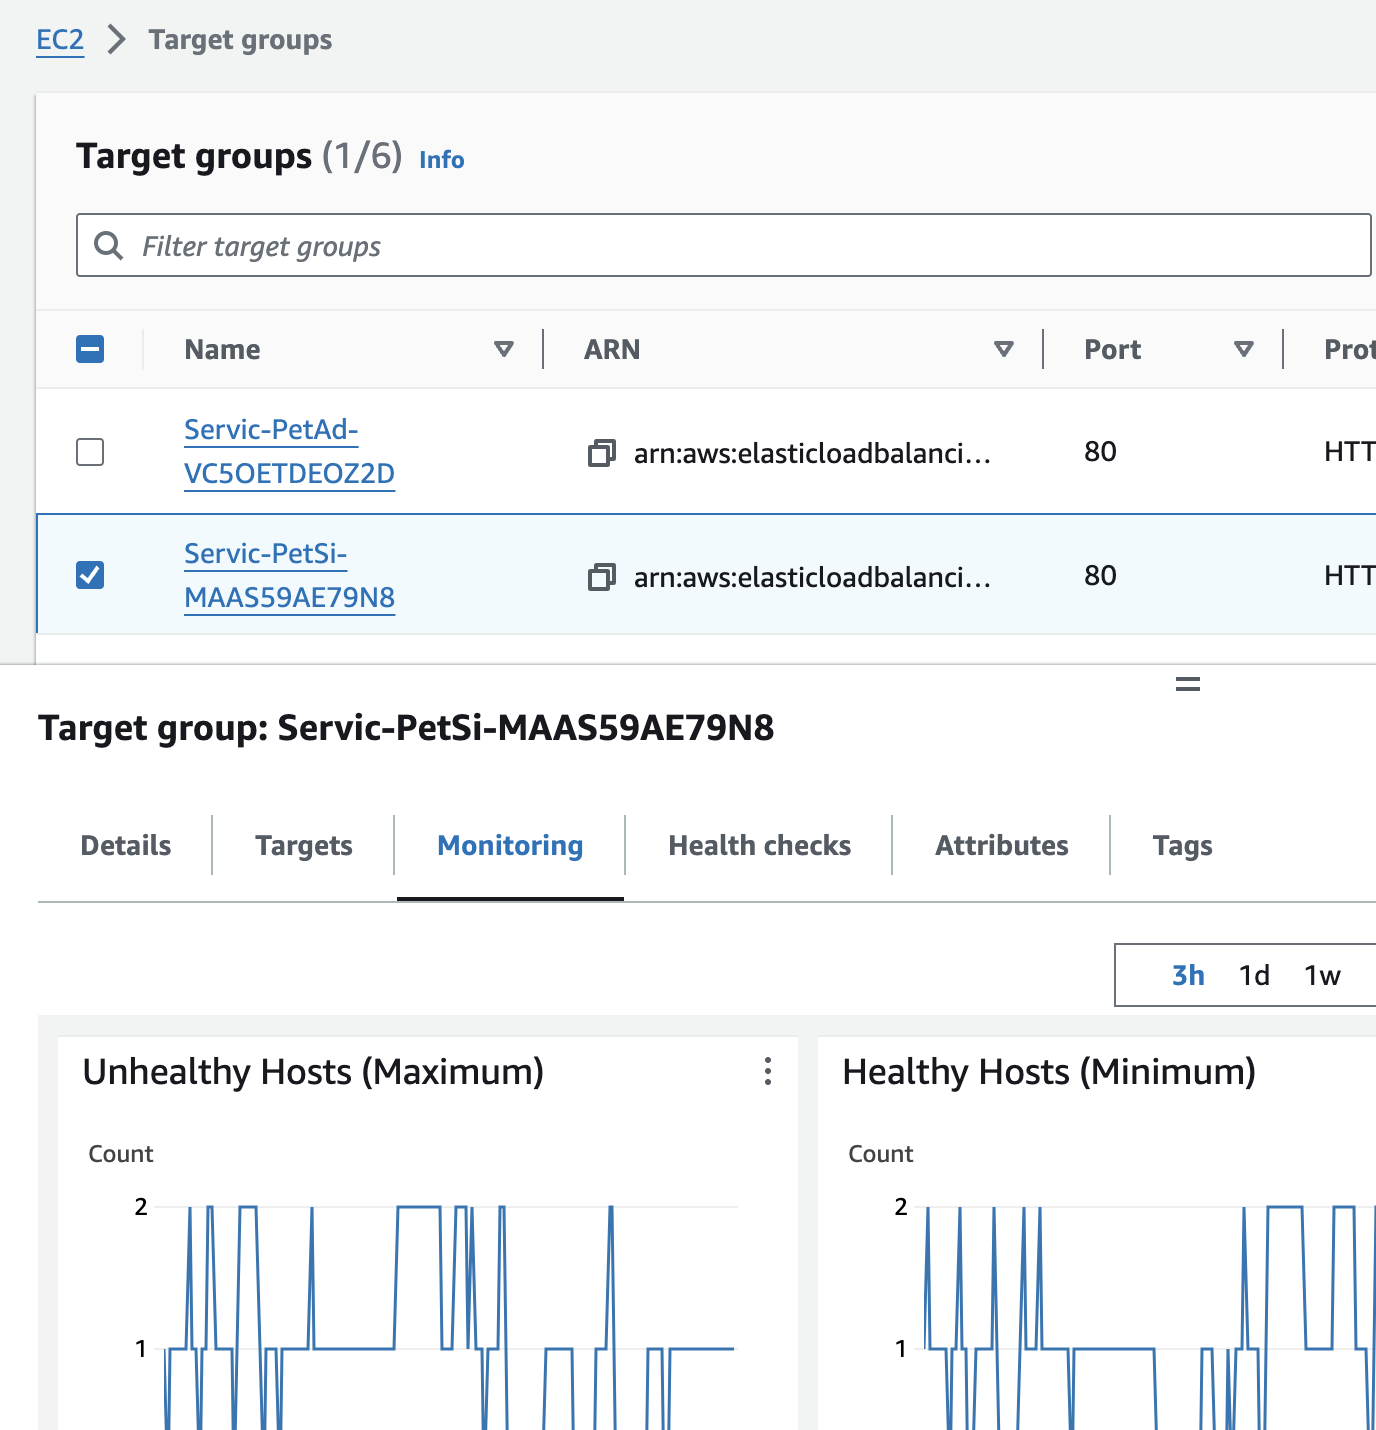The width and height of the screenshot is (1376, 1430).
Task: Check the Servic-PetAd-VC5OETDEOZ2D row checkbox
Action: tap(90, 452)
